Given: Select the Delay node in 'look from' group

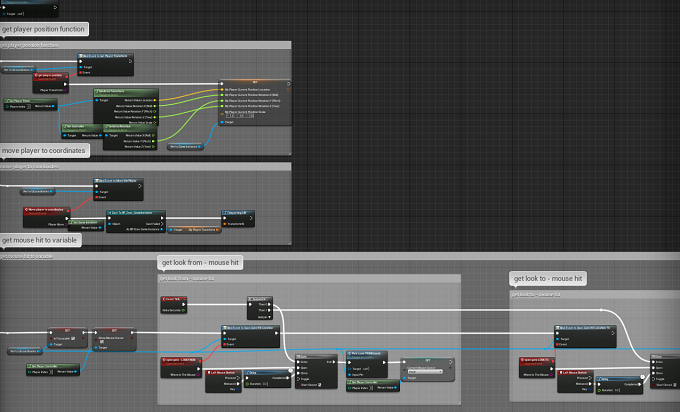Looking at the screenshot, I should click(x=268, y=378).
